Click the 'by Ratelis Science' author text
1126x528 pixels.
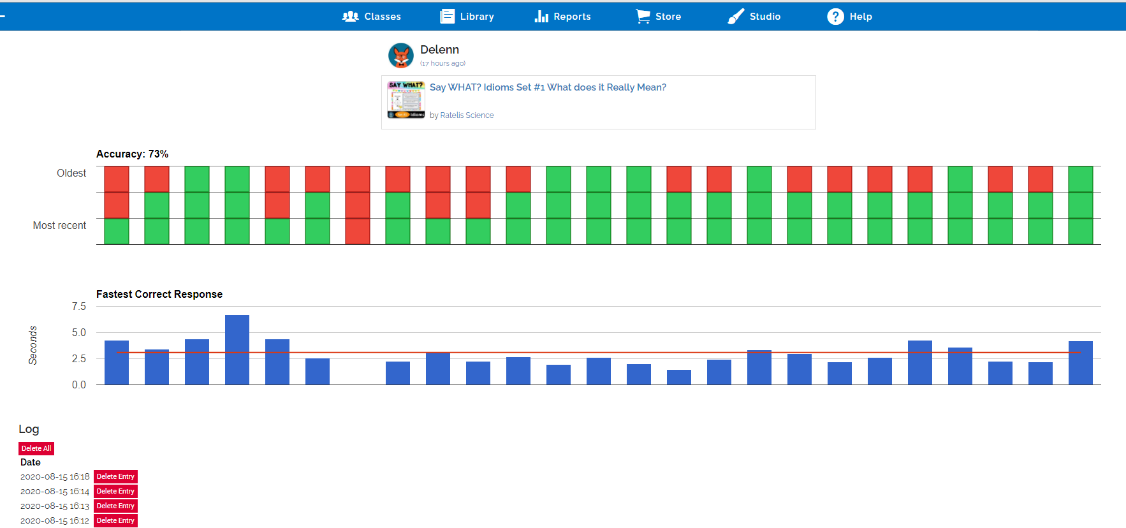462,115
